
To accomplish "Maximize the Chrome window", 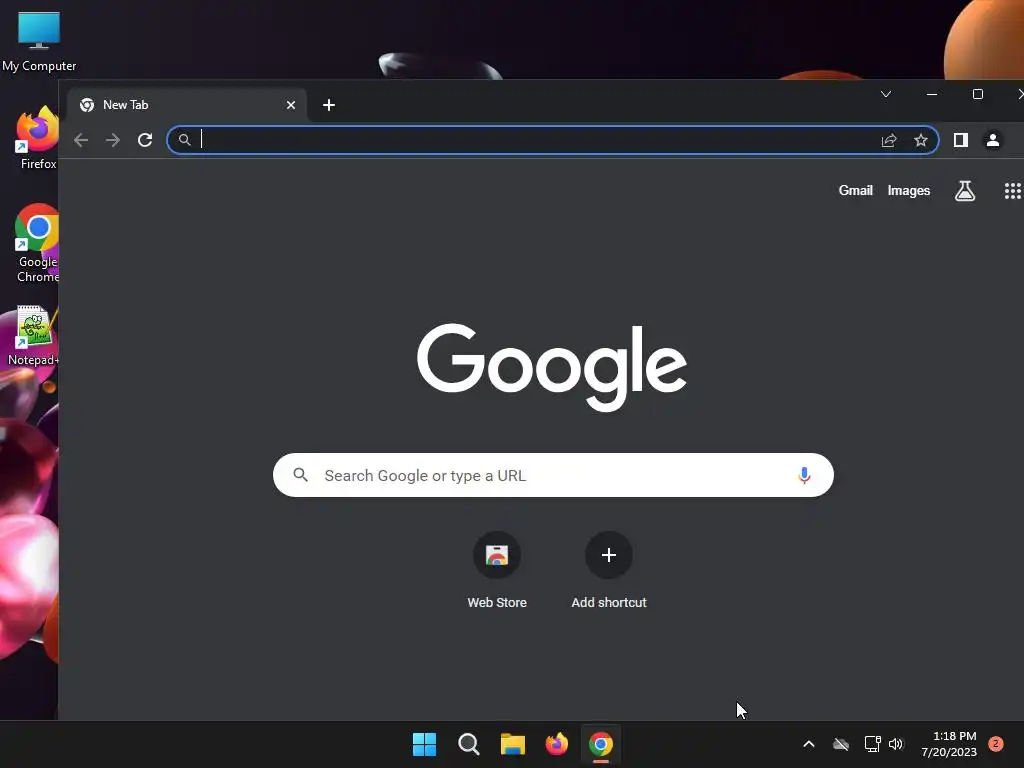I will (x=978, y=94).
